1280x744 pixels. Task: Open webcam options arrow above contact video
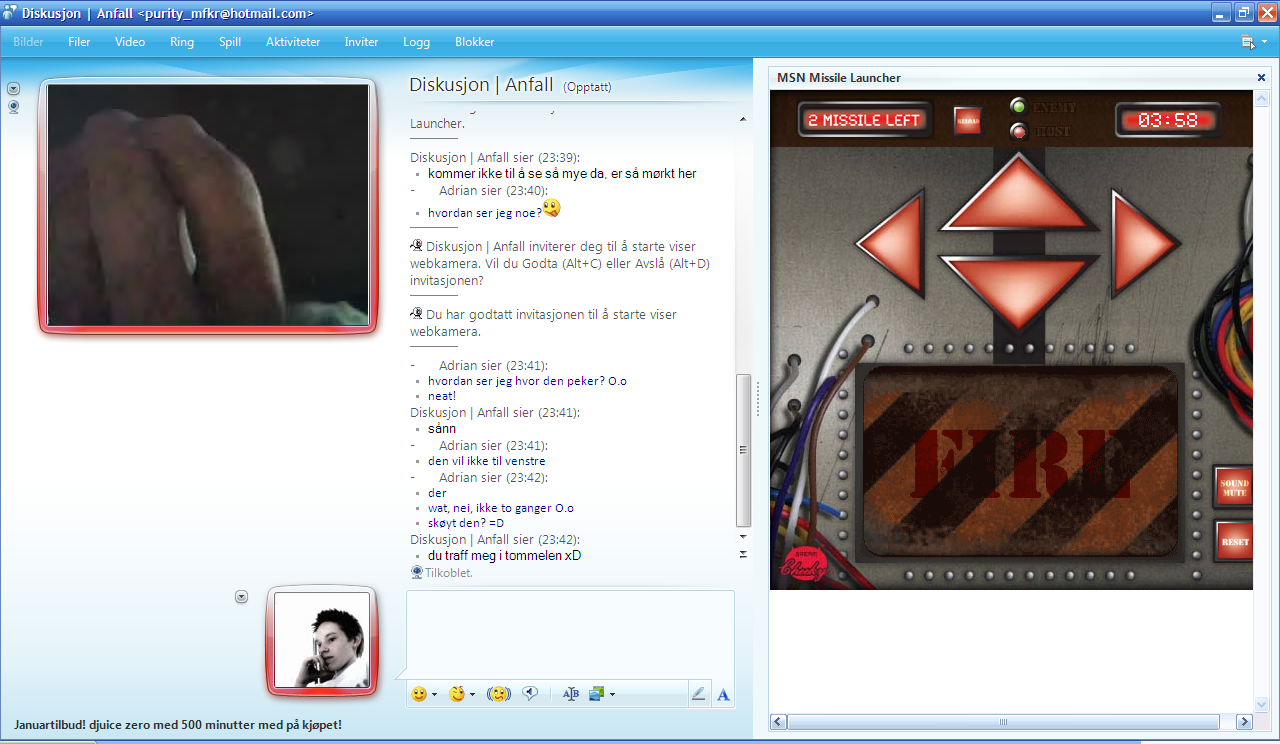point(13,88)
